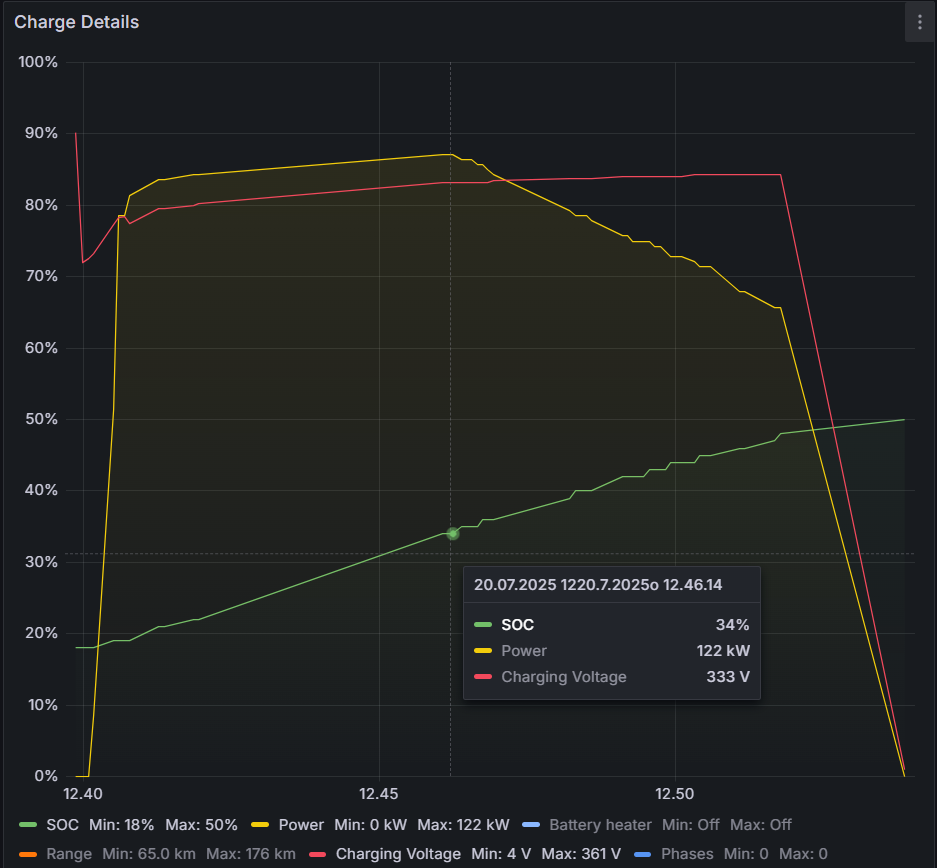
Task: Click the 12.45 time axis label
Action: (379, 794)
